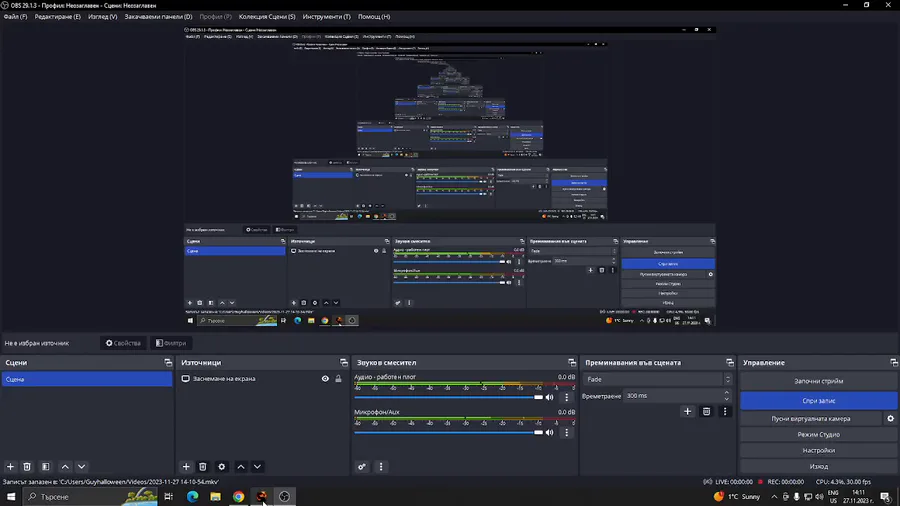Open transition properties three-dot menu
Viewport: 900px width, 506px height.
(x=725, y=411)
